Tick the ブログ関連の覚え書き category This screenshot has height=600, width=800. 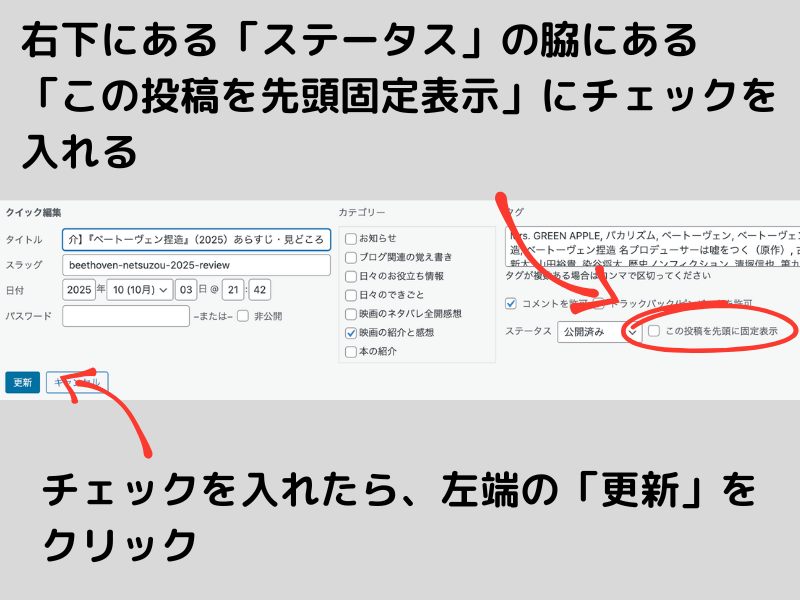pyautogui.click(x=350, y=257)
